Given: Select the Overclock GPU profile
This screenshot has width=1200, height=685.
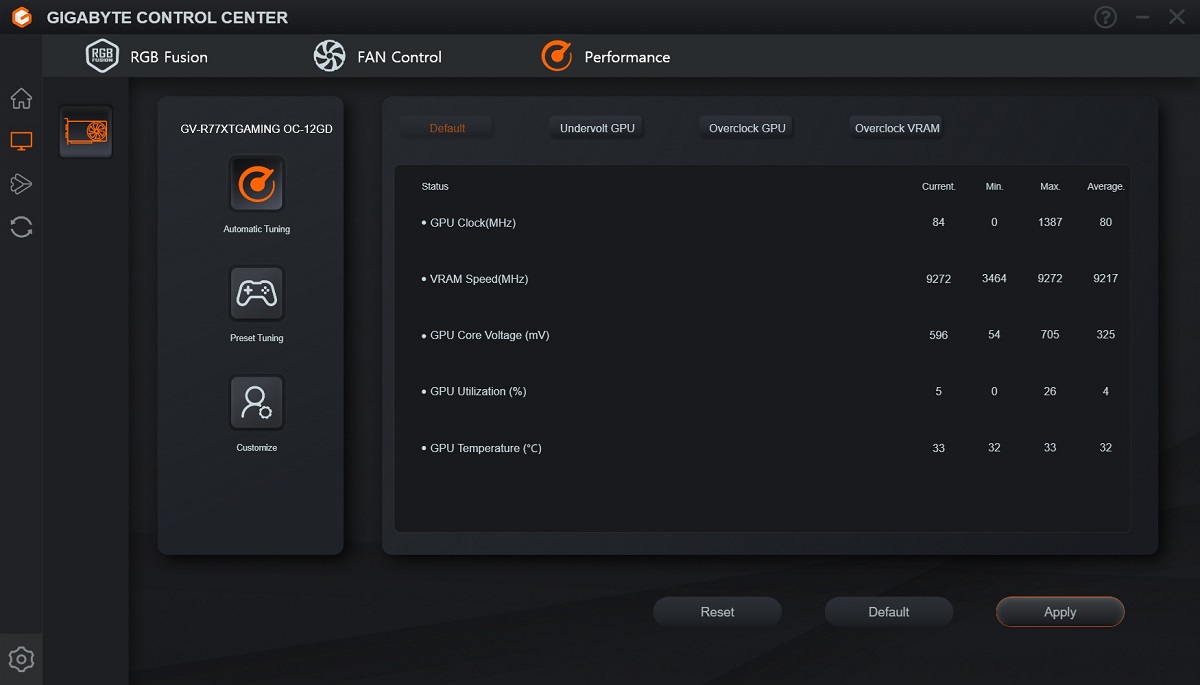Looking at the screenshot, I should click(747, 128).
